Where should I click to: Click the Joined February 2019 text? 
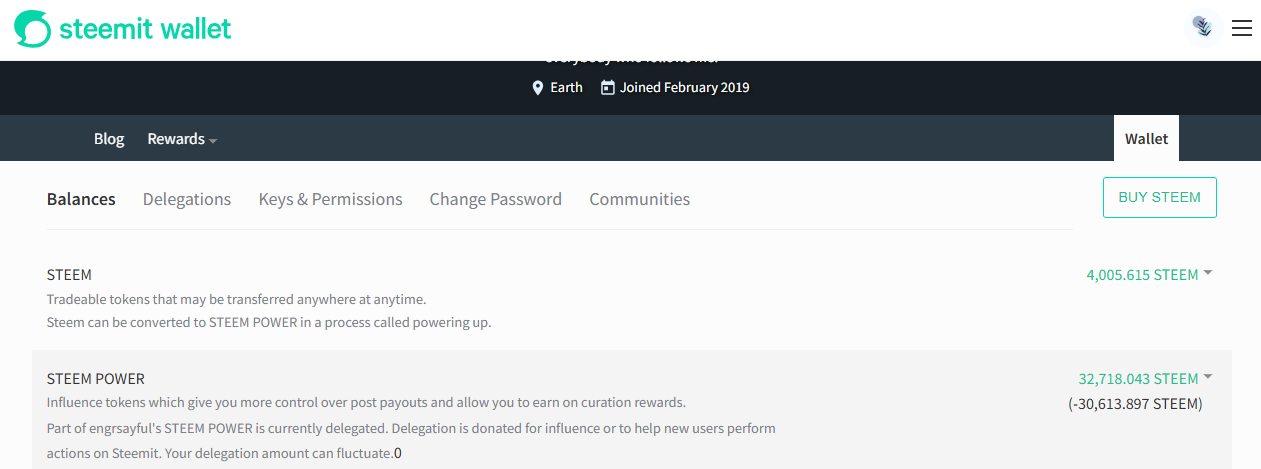coord(685,87)
